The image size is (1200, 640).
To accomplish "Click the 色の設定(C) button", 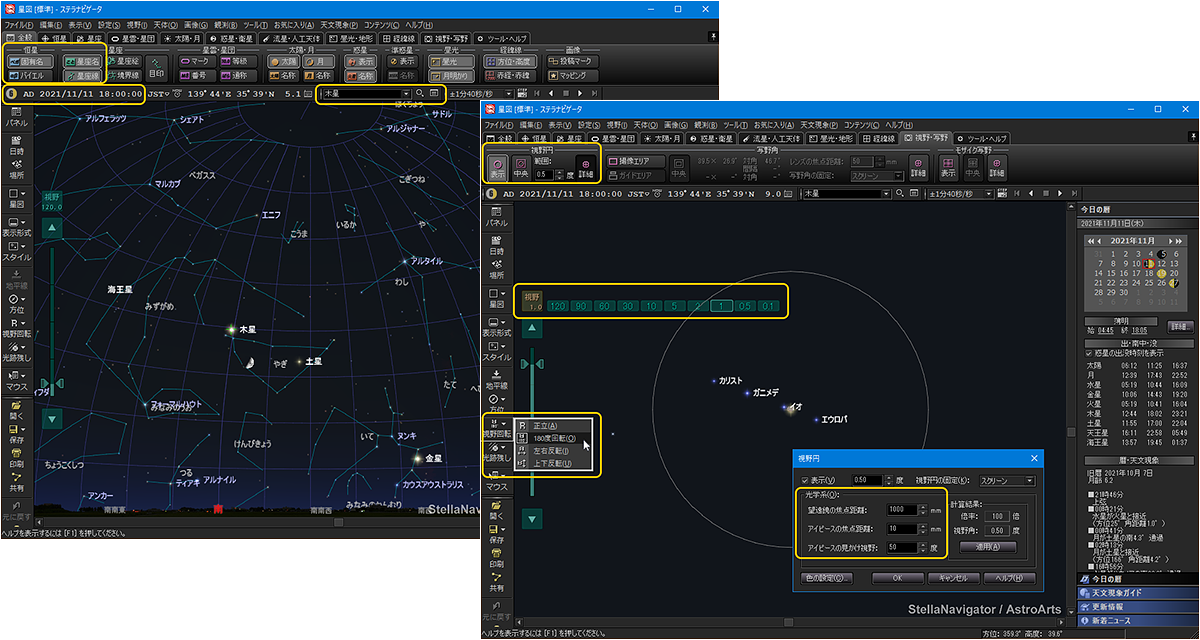I will (x=827, y=578).
